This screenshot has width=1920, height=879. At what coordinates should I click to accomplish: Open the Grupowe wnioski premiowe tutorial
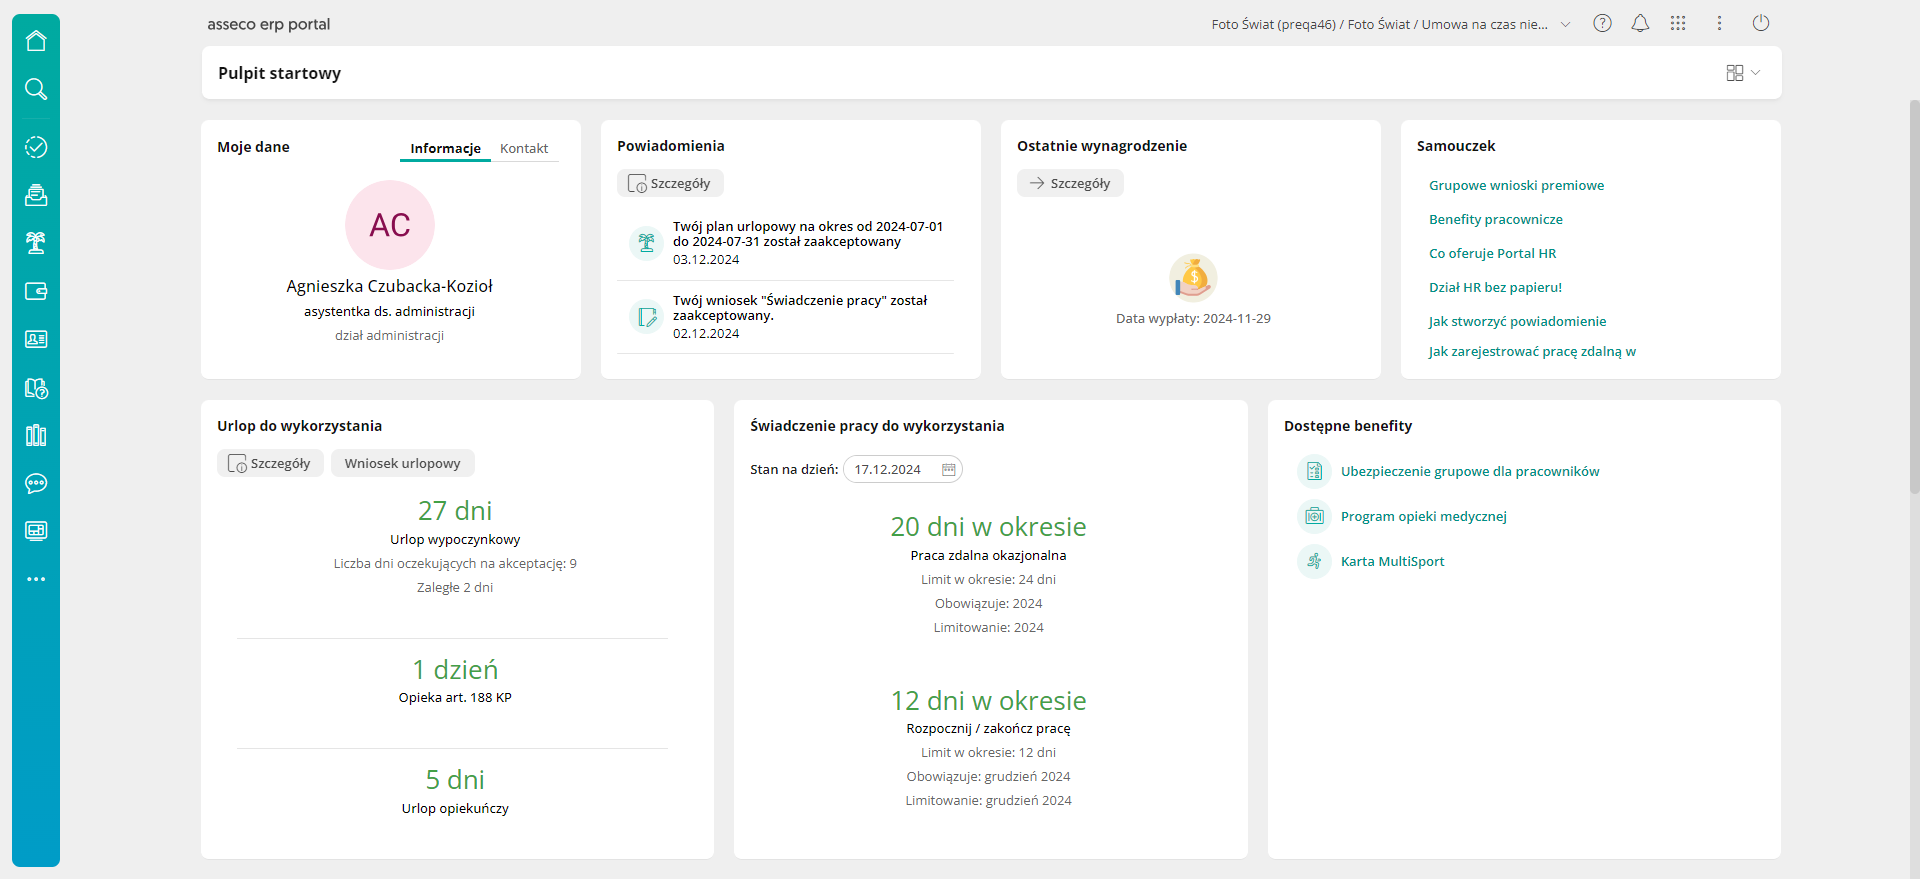tap(1516, 185)
